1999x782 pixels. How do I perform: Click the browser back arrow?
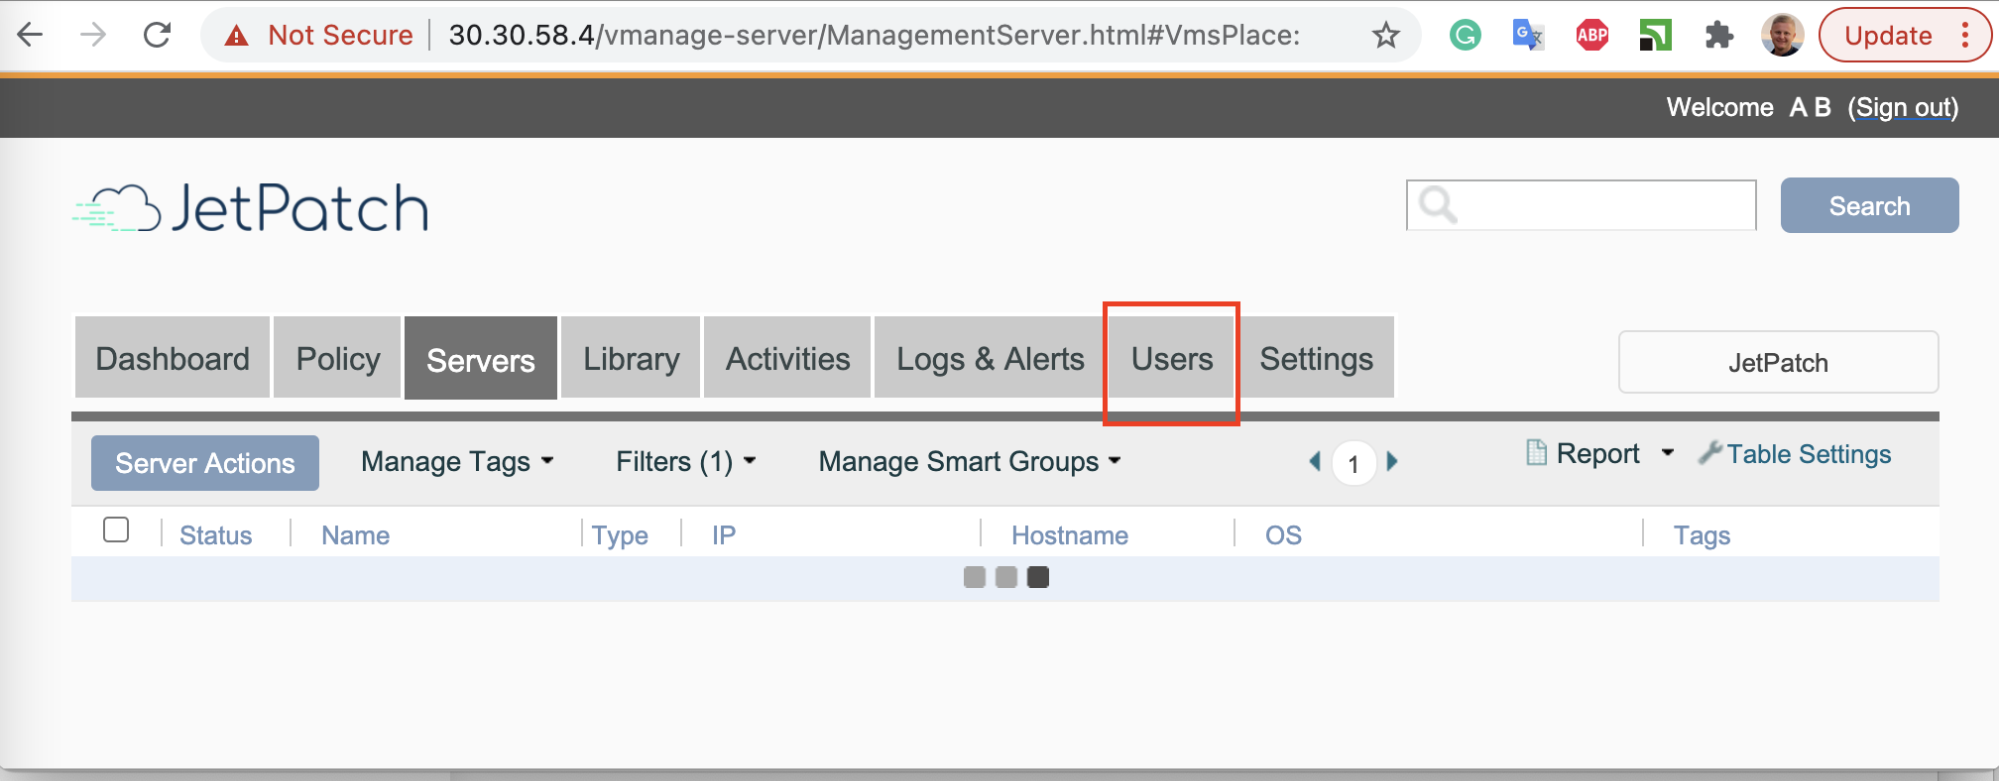pos(31,35)
